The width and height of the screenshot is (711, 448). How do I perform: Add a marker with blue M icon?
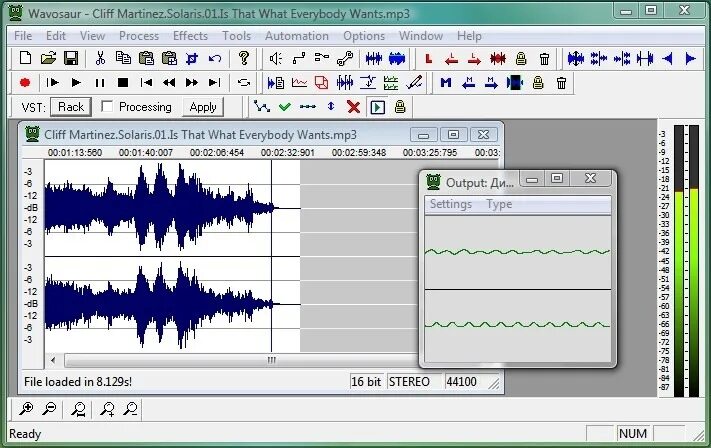(446, 83)
